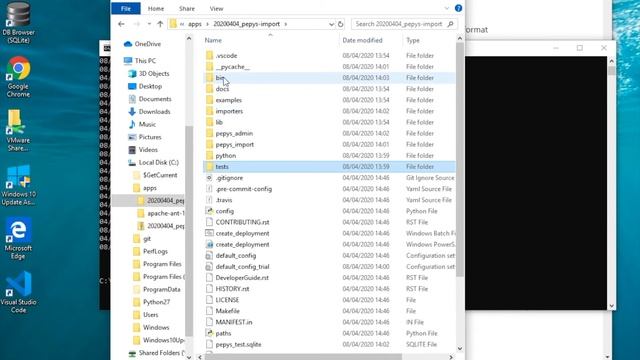This screenshot has height=360, width=640.
Task: Expand the ribbon with the chevron
Action: [x=447, y=8]
